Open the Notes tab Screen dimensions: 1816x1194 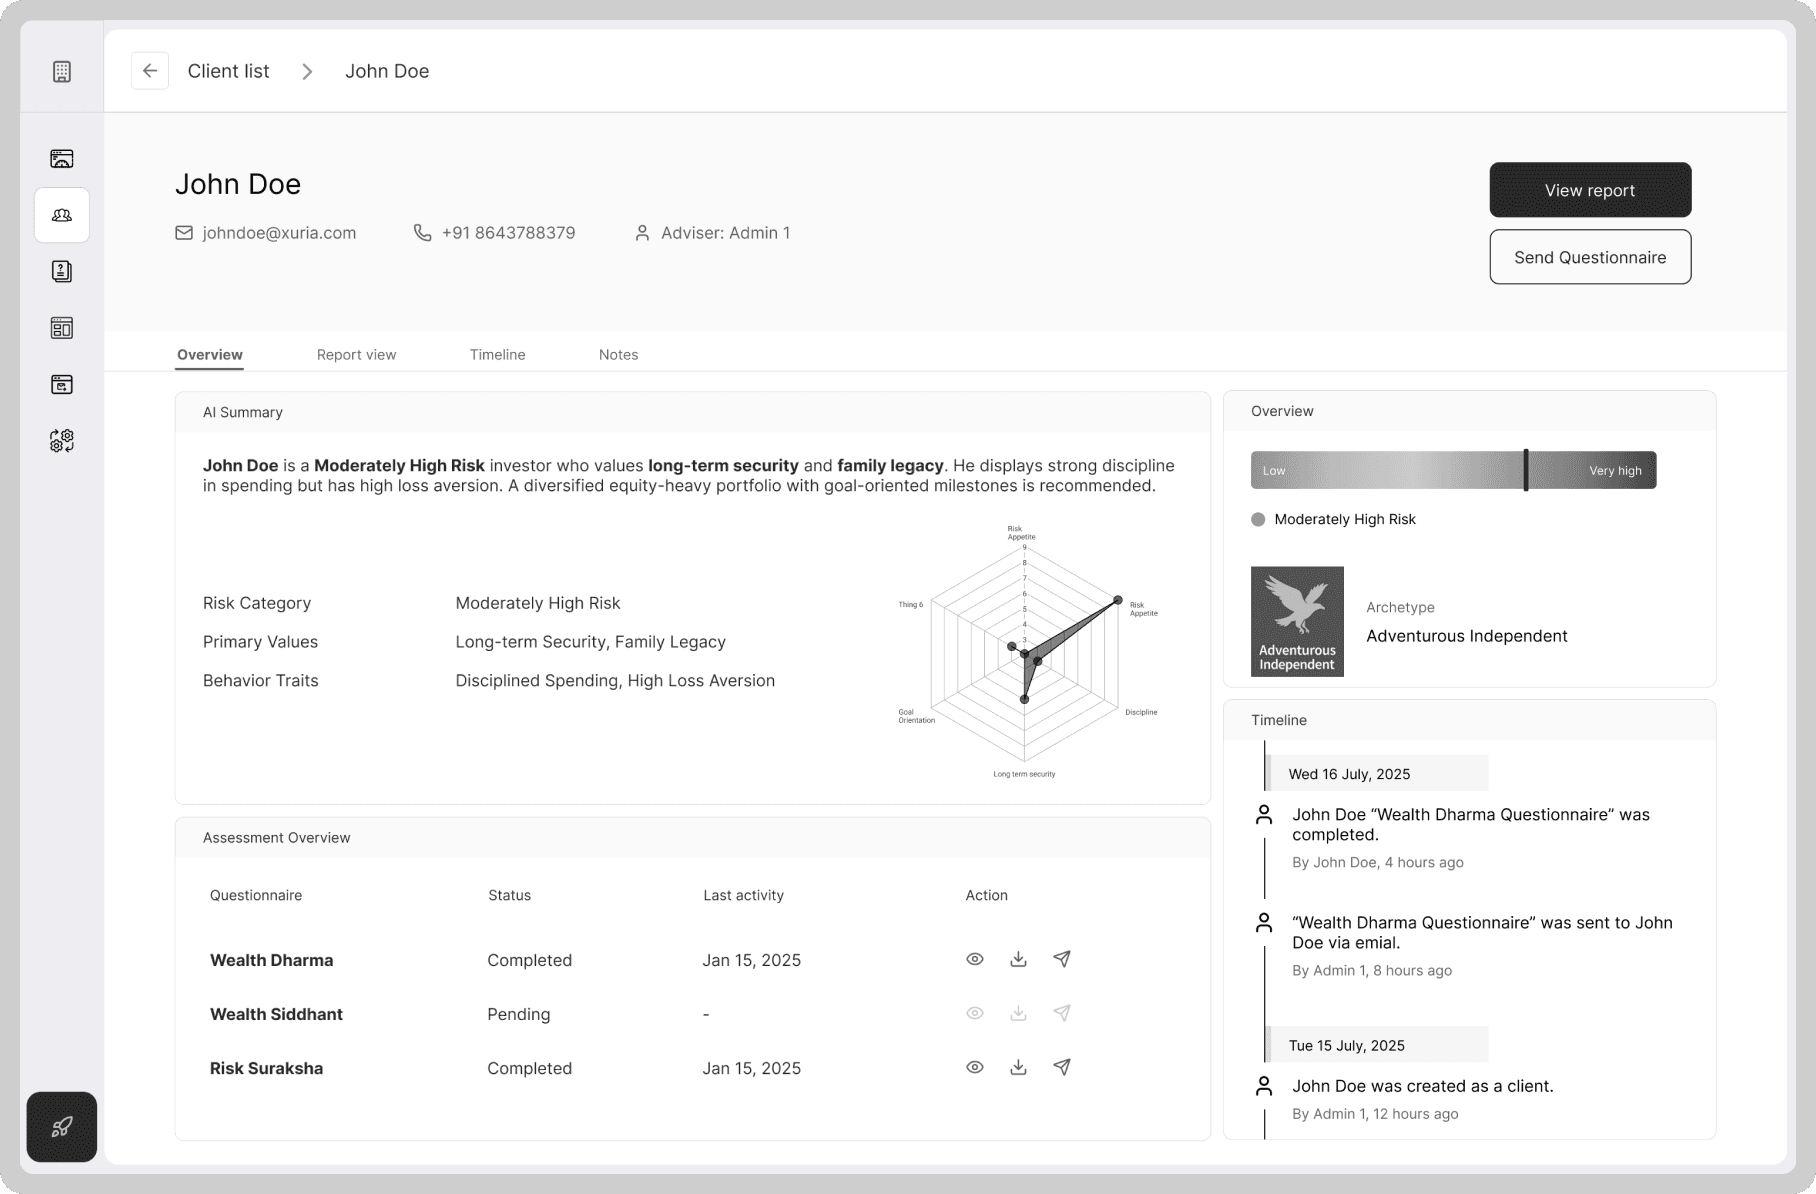[x=618, y=354]
